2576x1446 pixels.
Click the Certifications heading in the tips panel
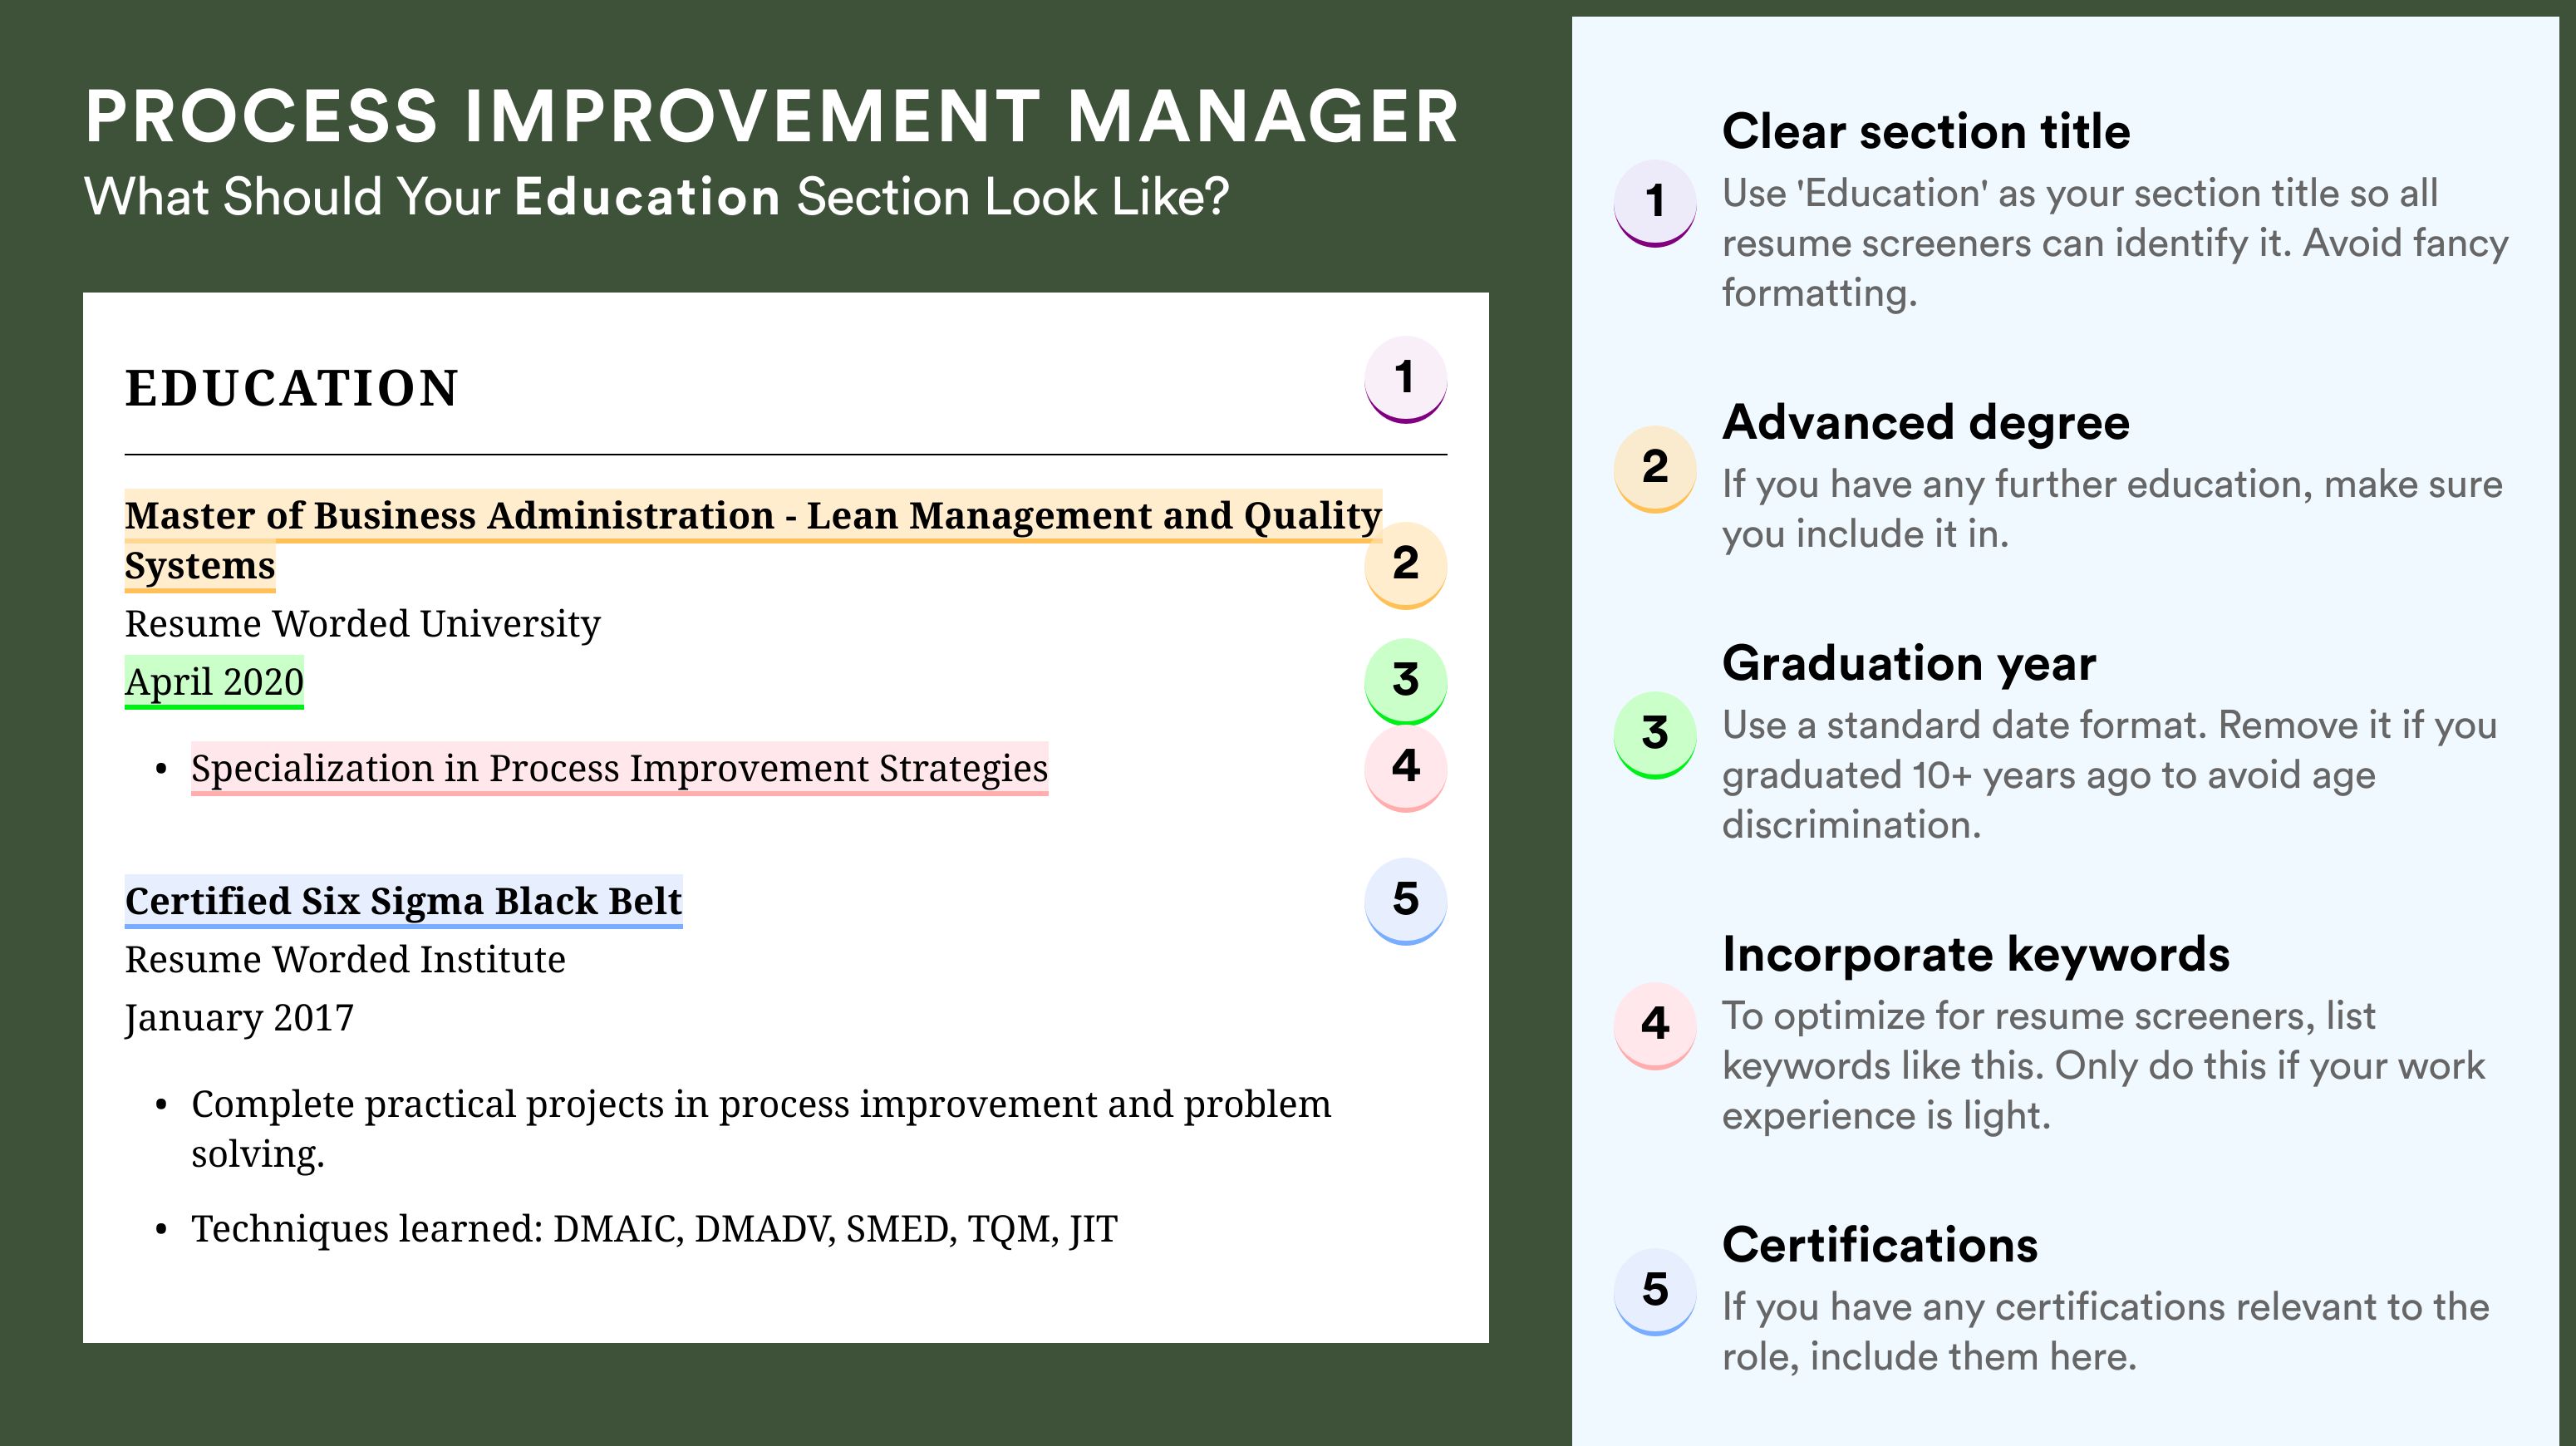click(1879, 1245)
